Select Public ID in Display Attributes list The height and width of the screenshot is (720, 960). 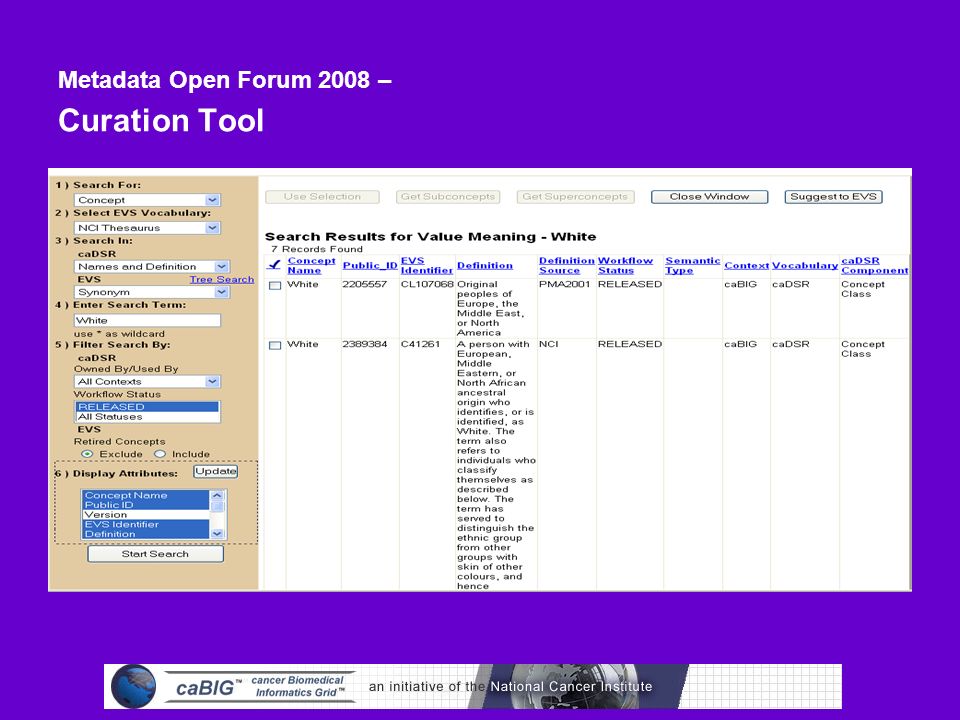(146, 504)
